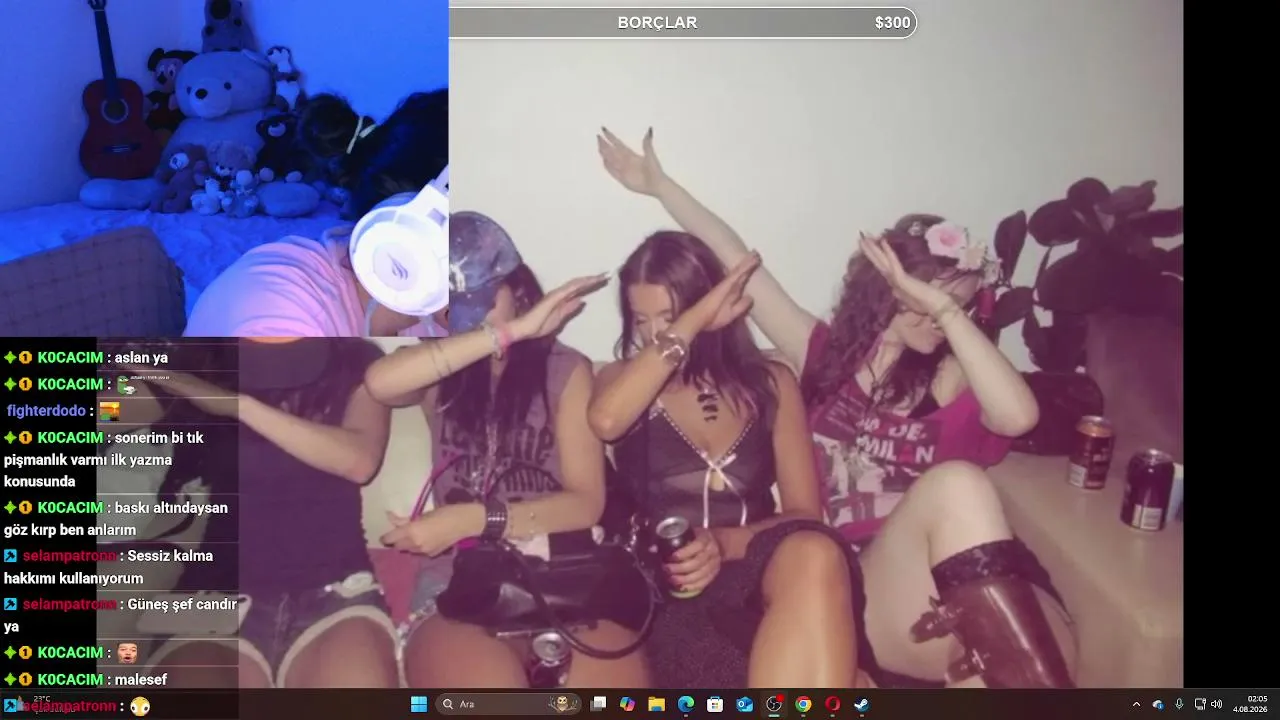Click the shocked emoji from selampatronn
The width and height of the screenshot is (1280, 720).
point(140,706)
